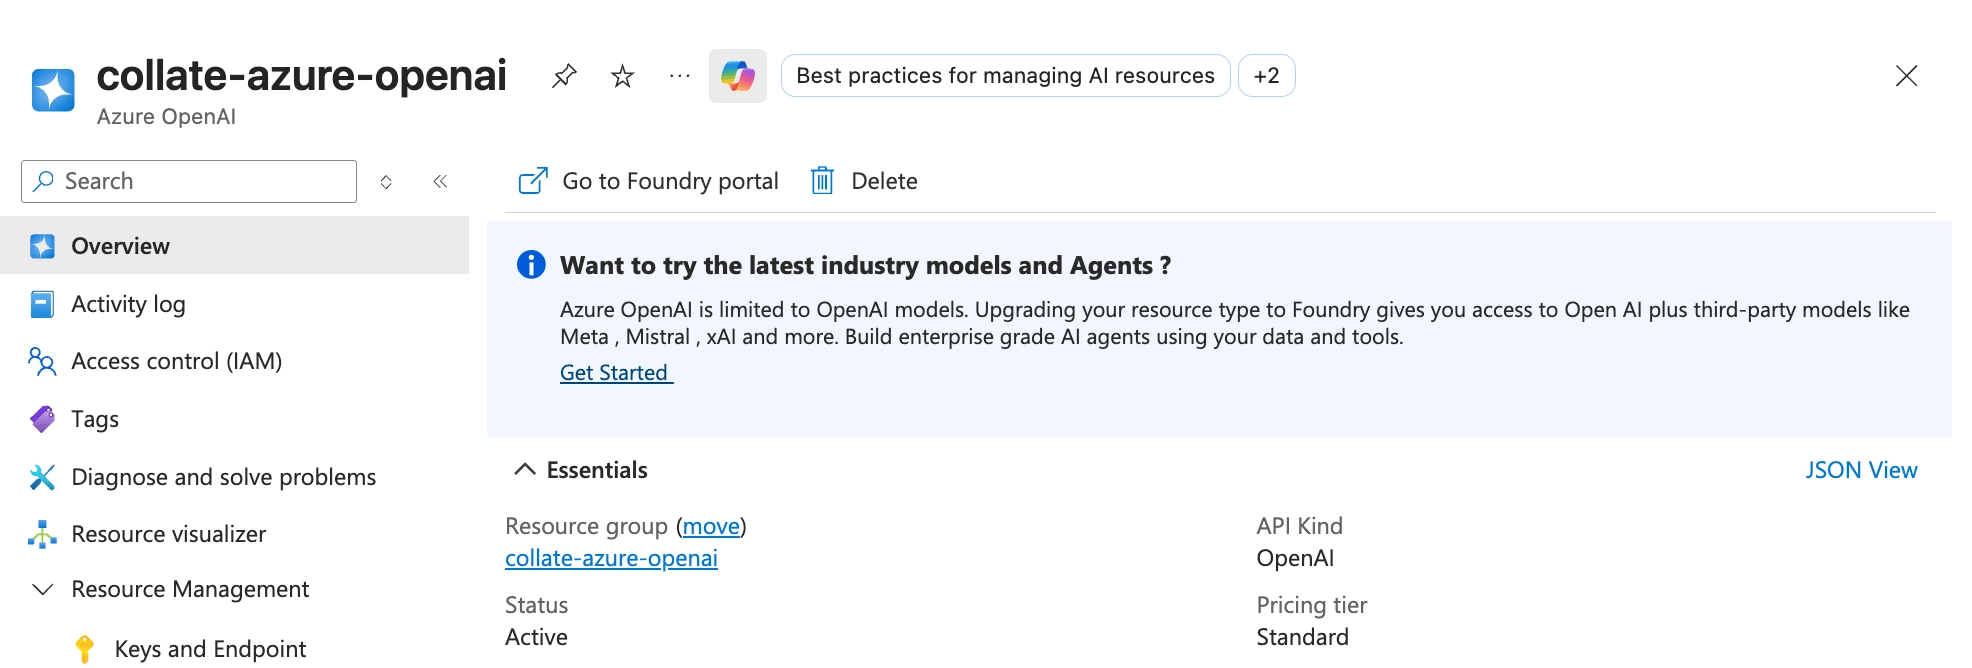Click the Access control people icon
The width and height of the screenshot is (1972, 668).
pos(42,361)
